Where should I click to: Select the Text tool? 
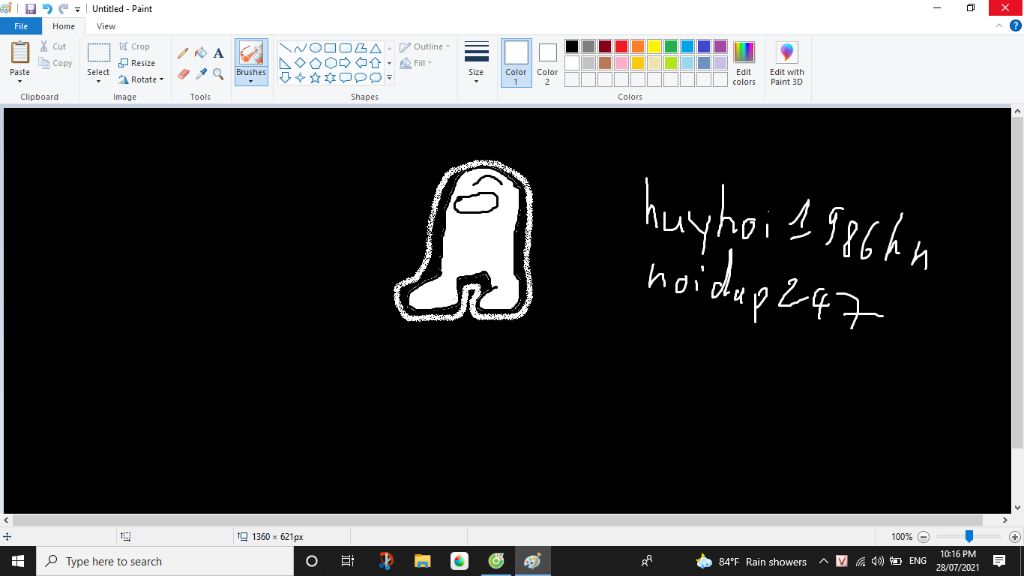coord(218,53)
